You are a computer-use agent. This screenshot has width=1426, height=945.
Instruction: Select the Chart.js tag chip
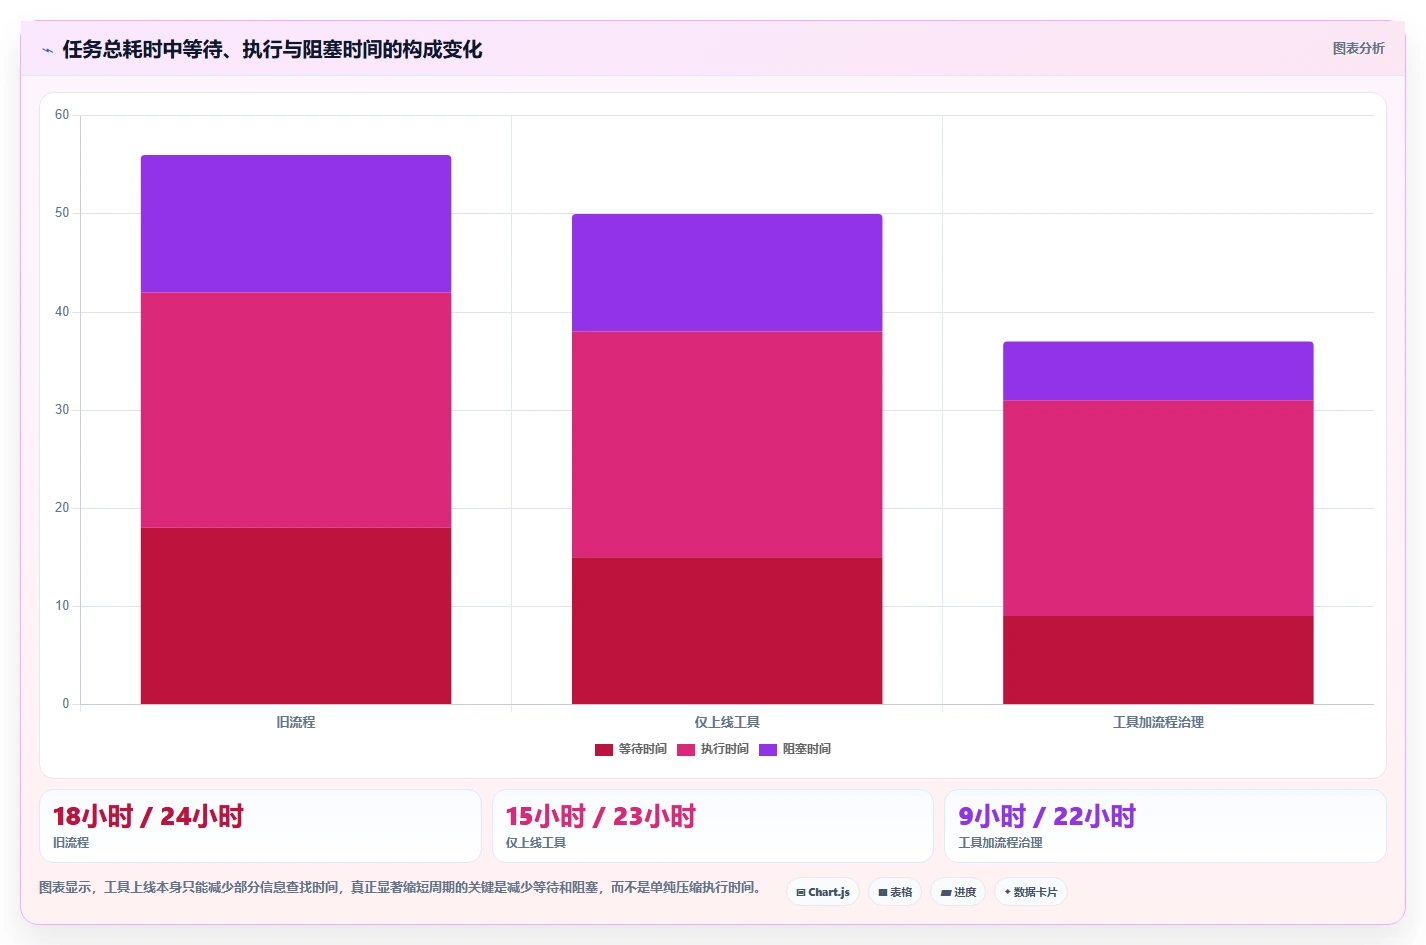click(x=823, y=892)
